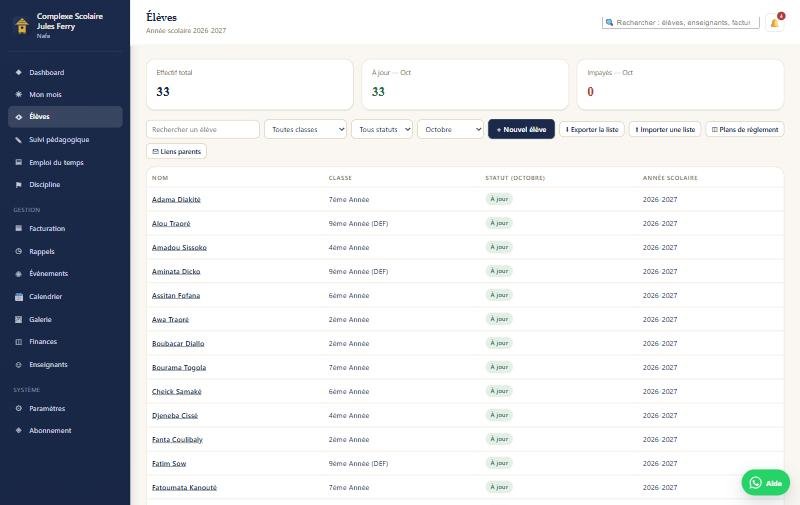Click the CLASSE column header
The width and height of the screenshot is (800, 505).
[340, 178]
